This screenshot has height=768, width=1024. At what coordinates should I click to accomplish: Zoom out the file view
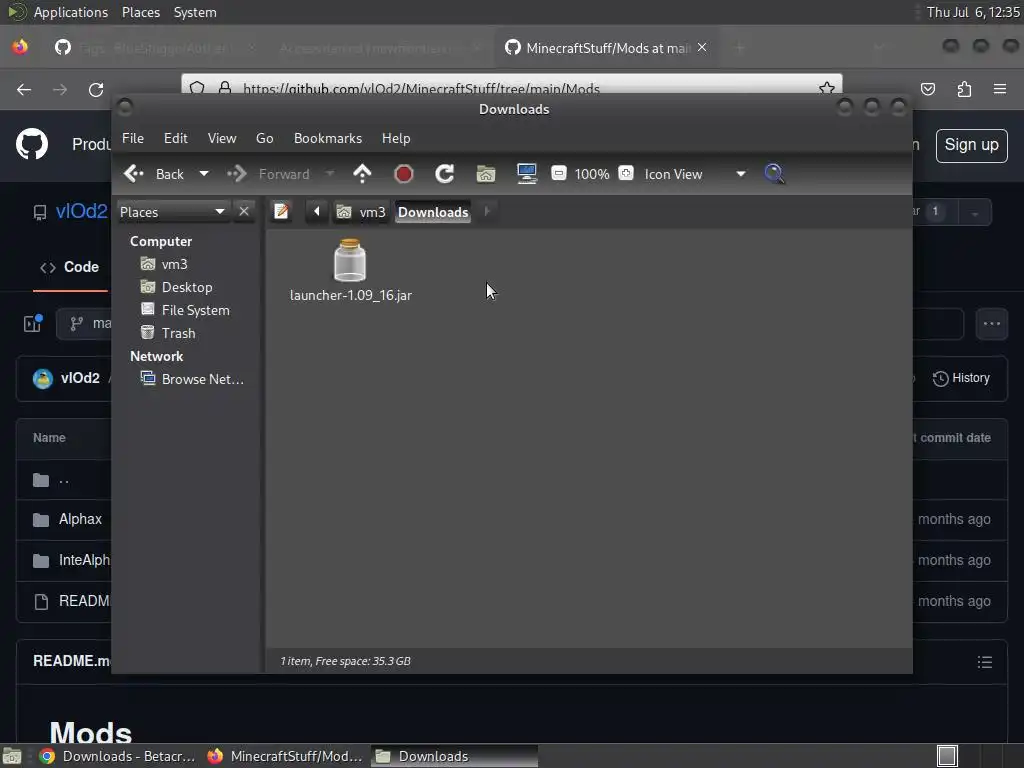[559, 173]
